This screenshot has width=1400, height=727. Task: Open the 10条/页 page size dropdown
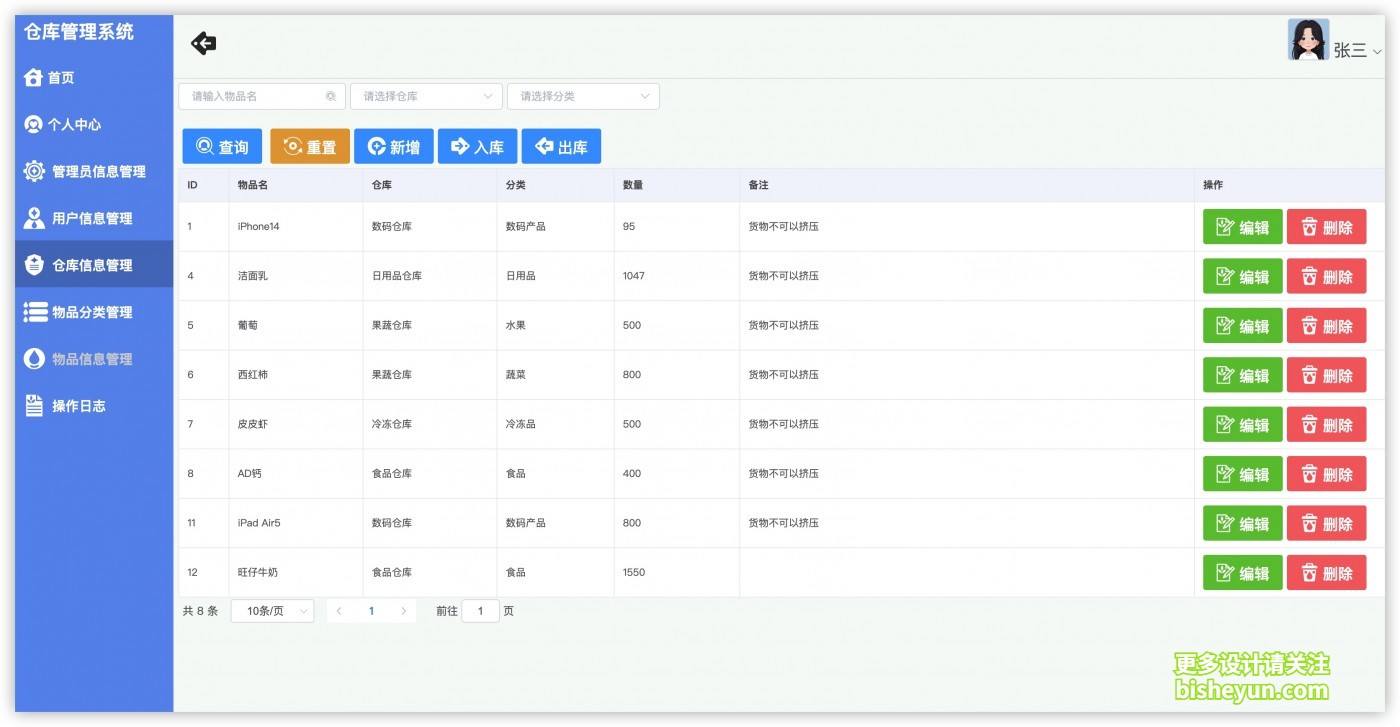(x=272, y=611)
